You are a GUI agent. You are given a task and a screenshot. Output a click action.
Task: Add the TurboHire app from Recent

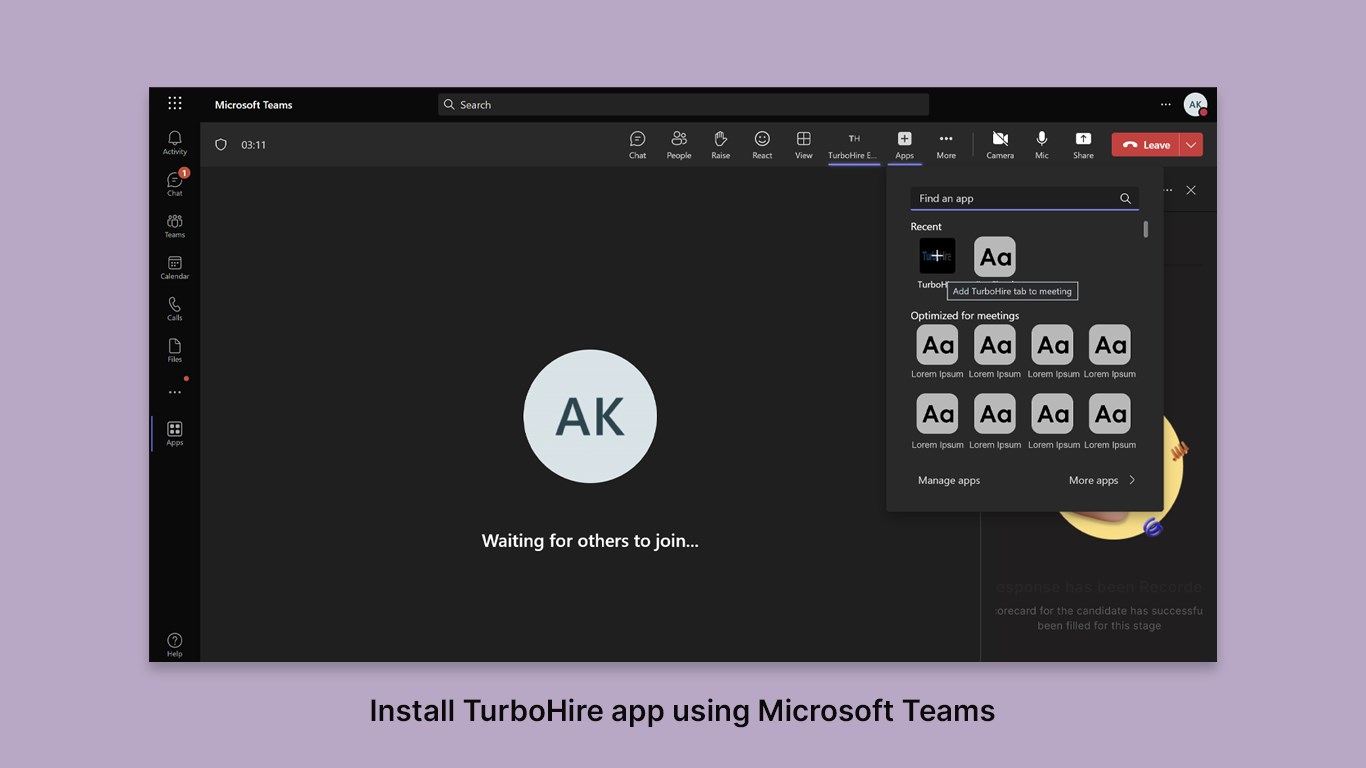[937, 256]
